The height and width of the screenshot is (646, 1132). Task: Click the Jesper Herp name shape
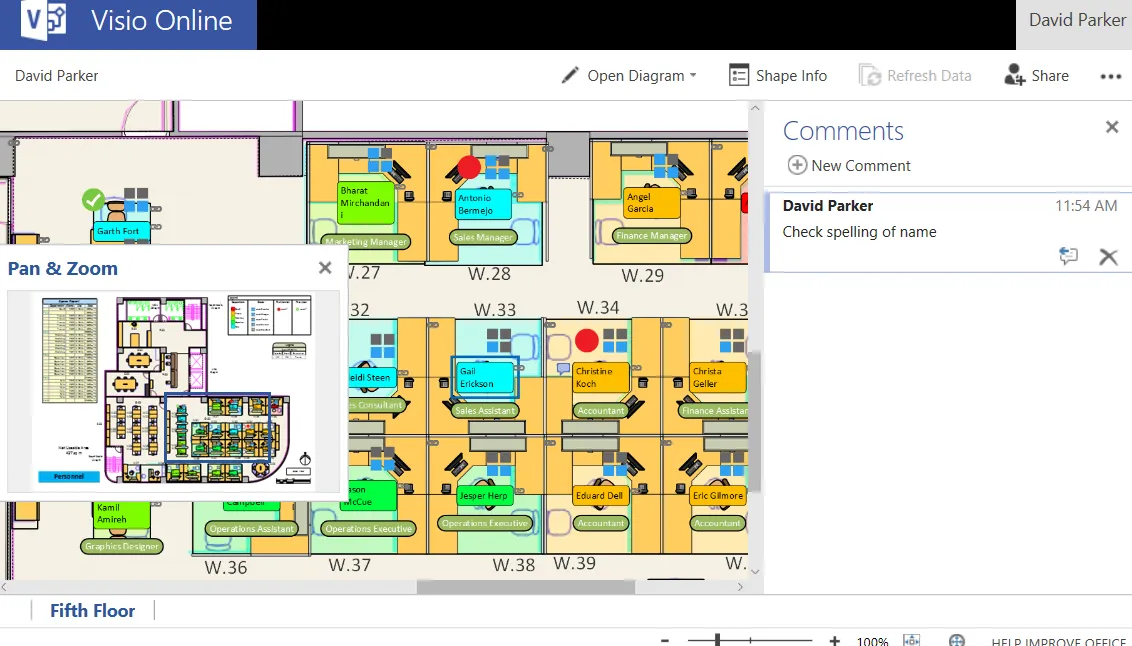click(485, 496)
